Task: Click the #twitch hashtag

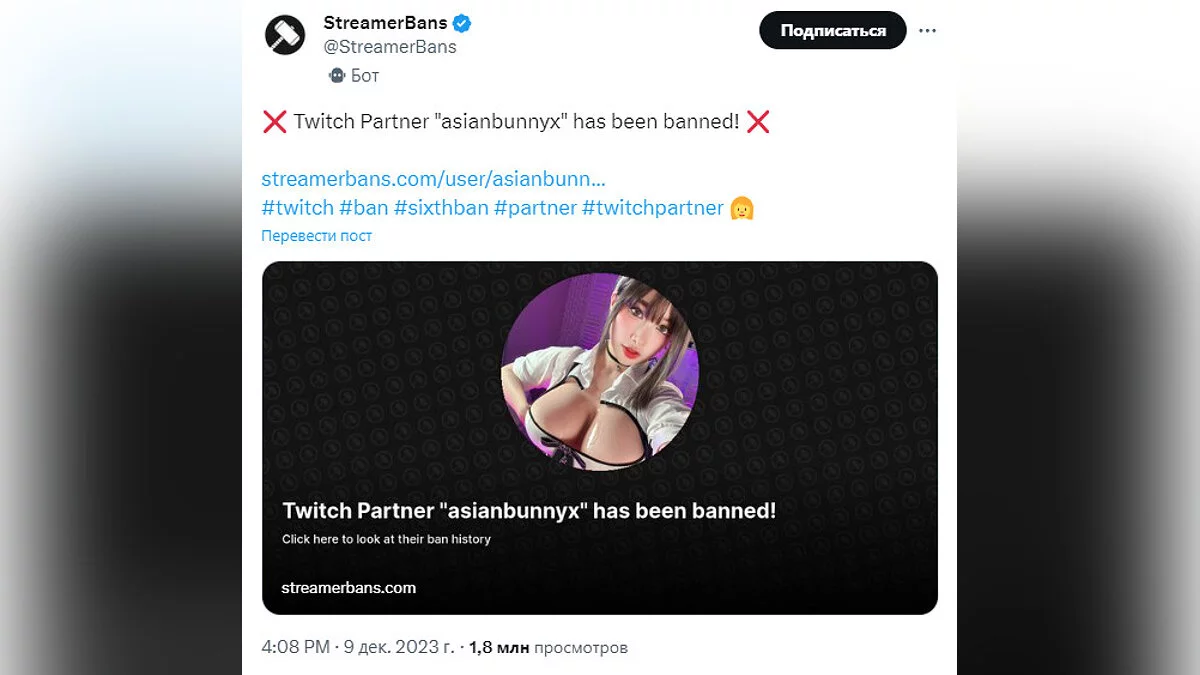Action: tap(297, 208)
